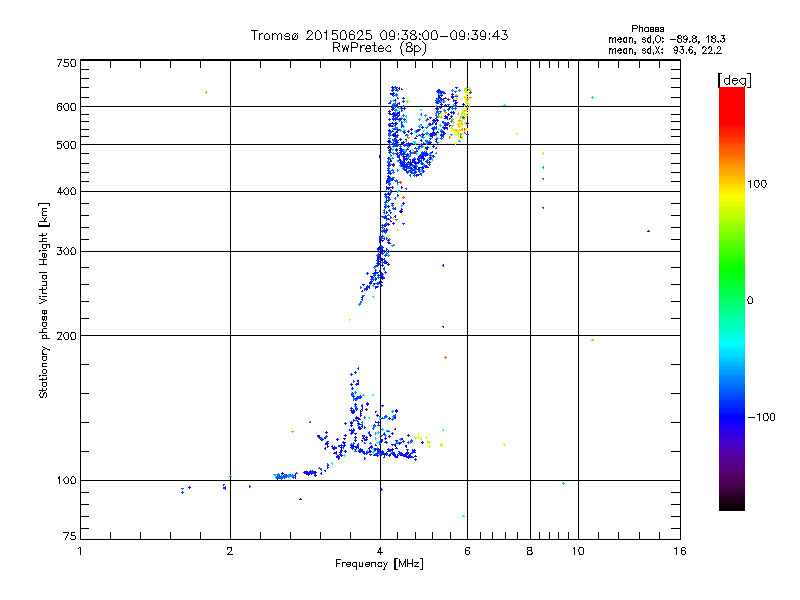Click the blue U-shaped trace bottom near 450 km
This screenshot has width=800, height=600.
(x=416, y=166)
